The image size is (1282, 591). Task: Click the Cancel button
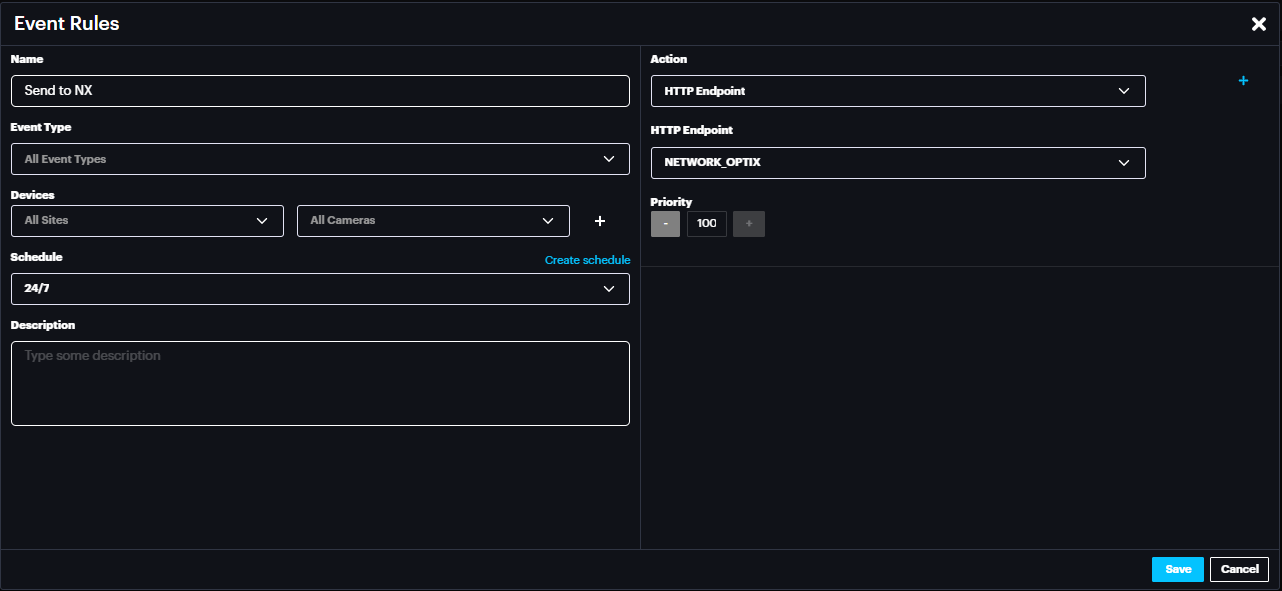click(1239, 569)
